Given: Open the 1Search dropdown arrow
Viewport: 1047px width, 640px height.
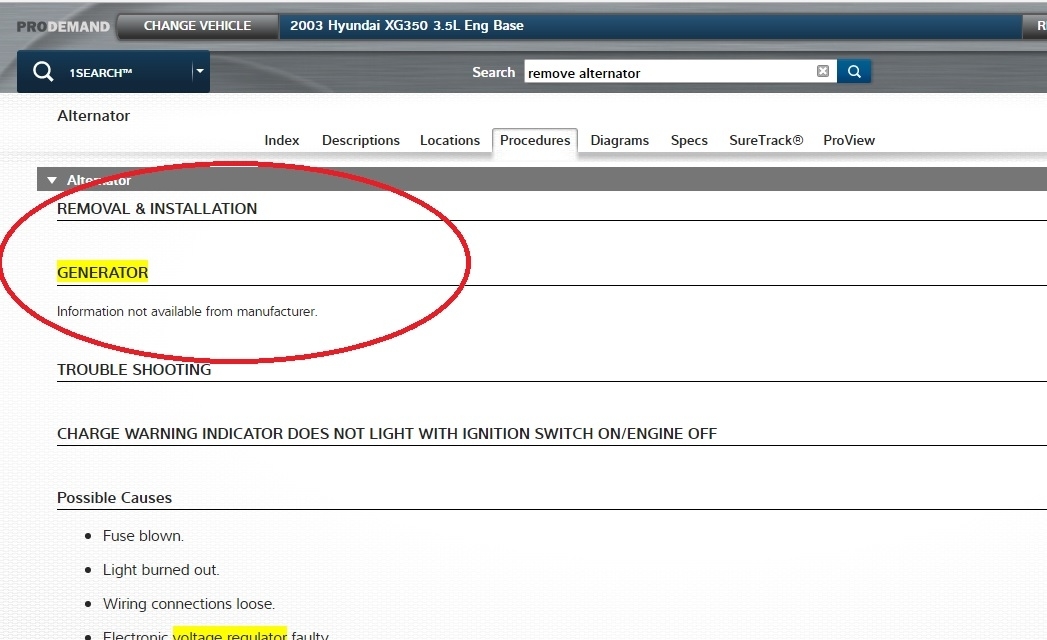Looking at the screenshot, I should [200, 71].
